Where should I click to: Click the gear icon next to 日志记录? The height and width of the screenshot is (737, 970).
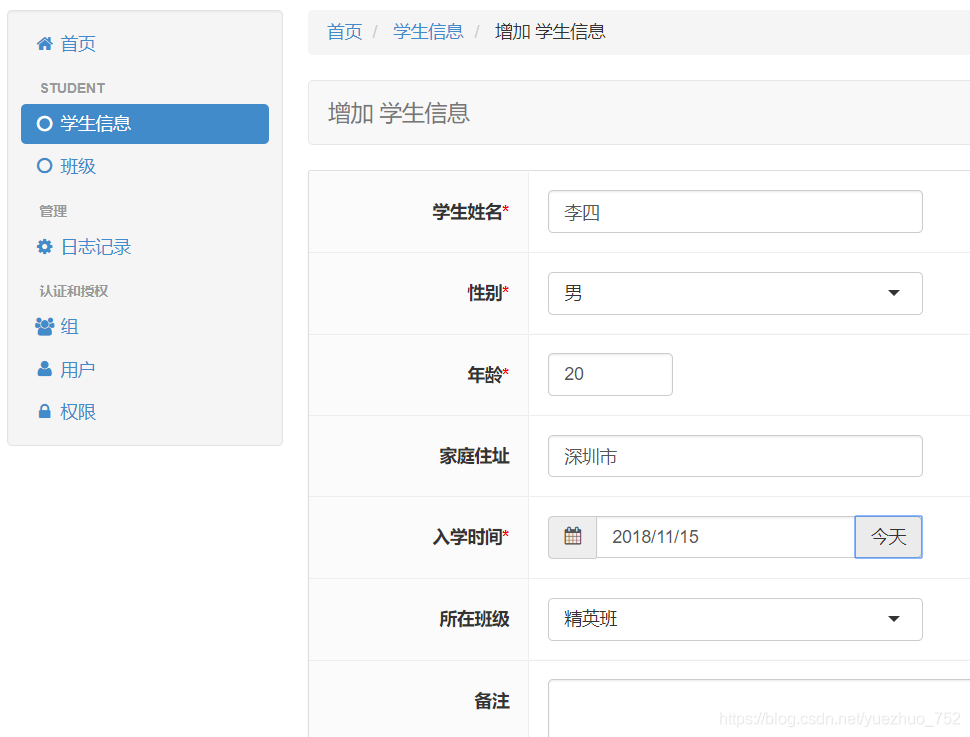(x=45, y=247)
